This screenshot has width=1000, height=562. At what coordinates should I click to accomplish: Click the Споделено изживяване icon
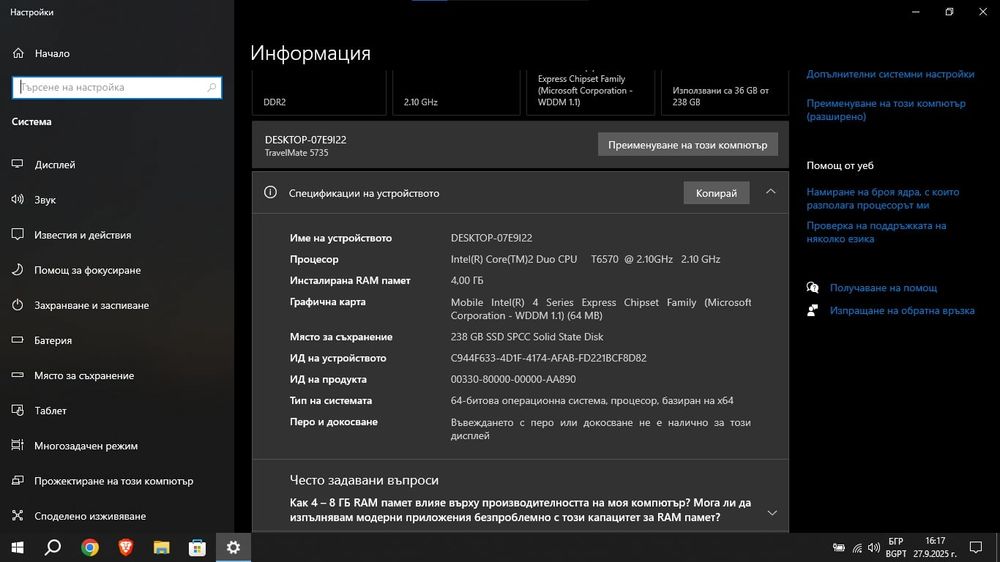(x=18, y=515)
